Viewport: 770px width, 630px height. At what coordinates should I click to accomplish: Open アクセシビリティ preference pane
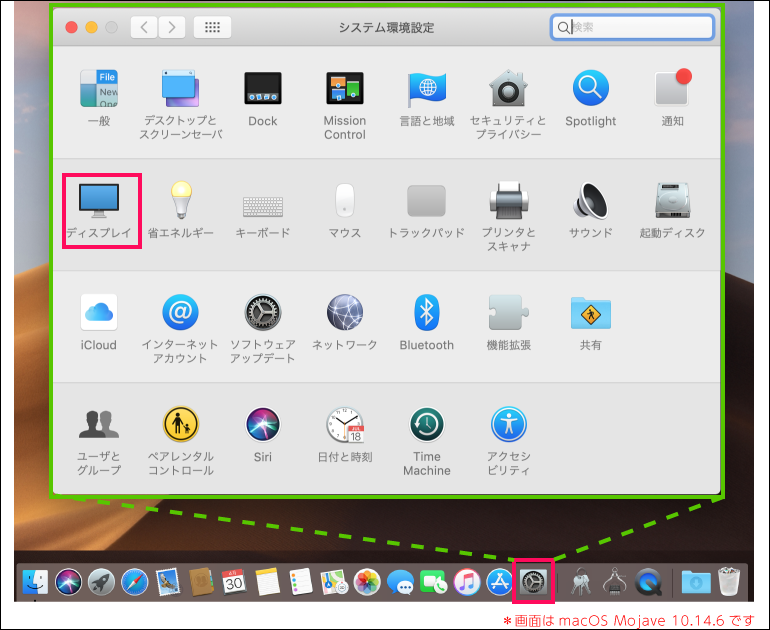(x=508, y=441)
